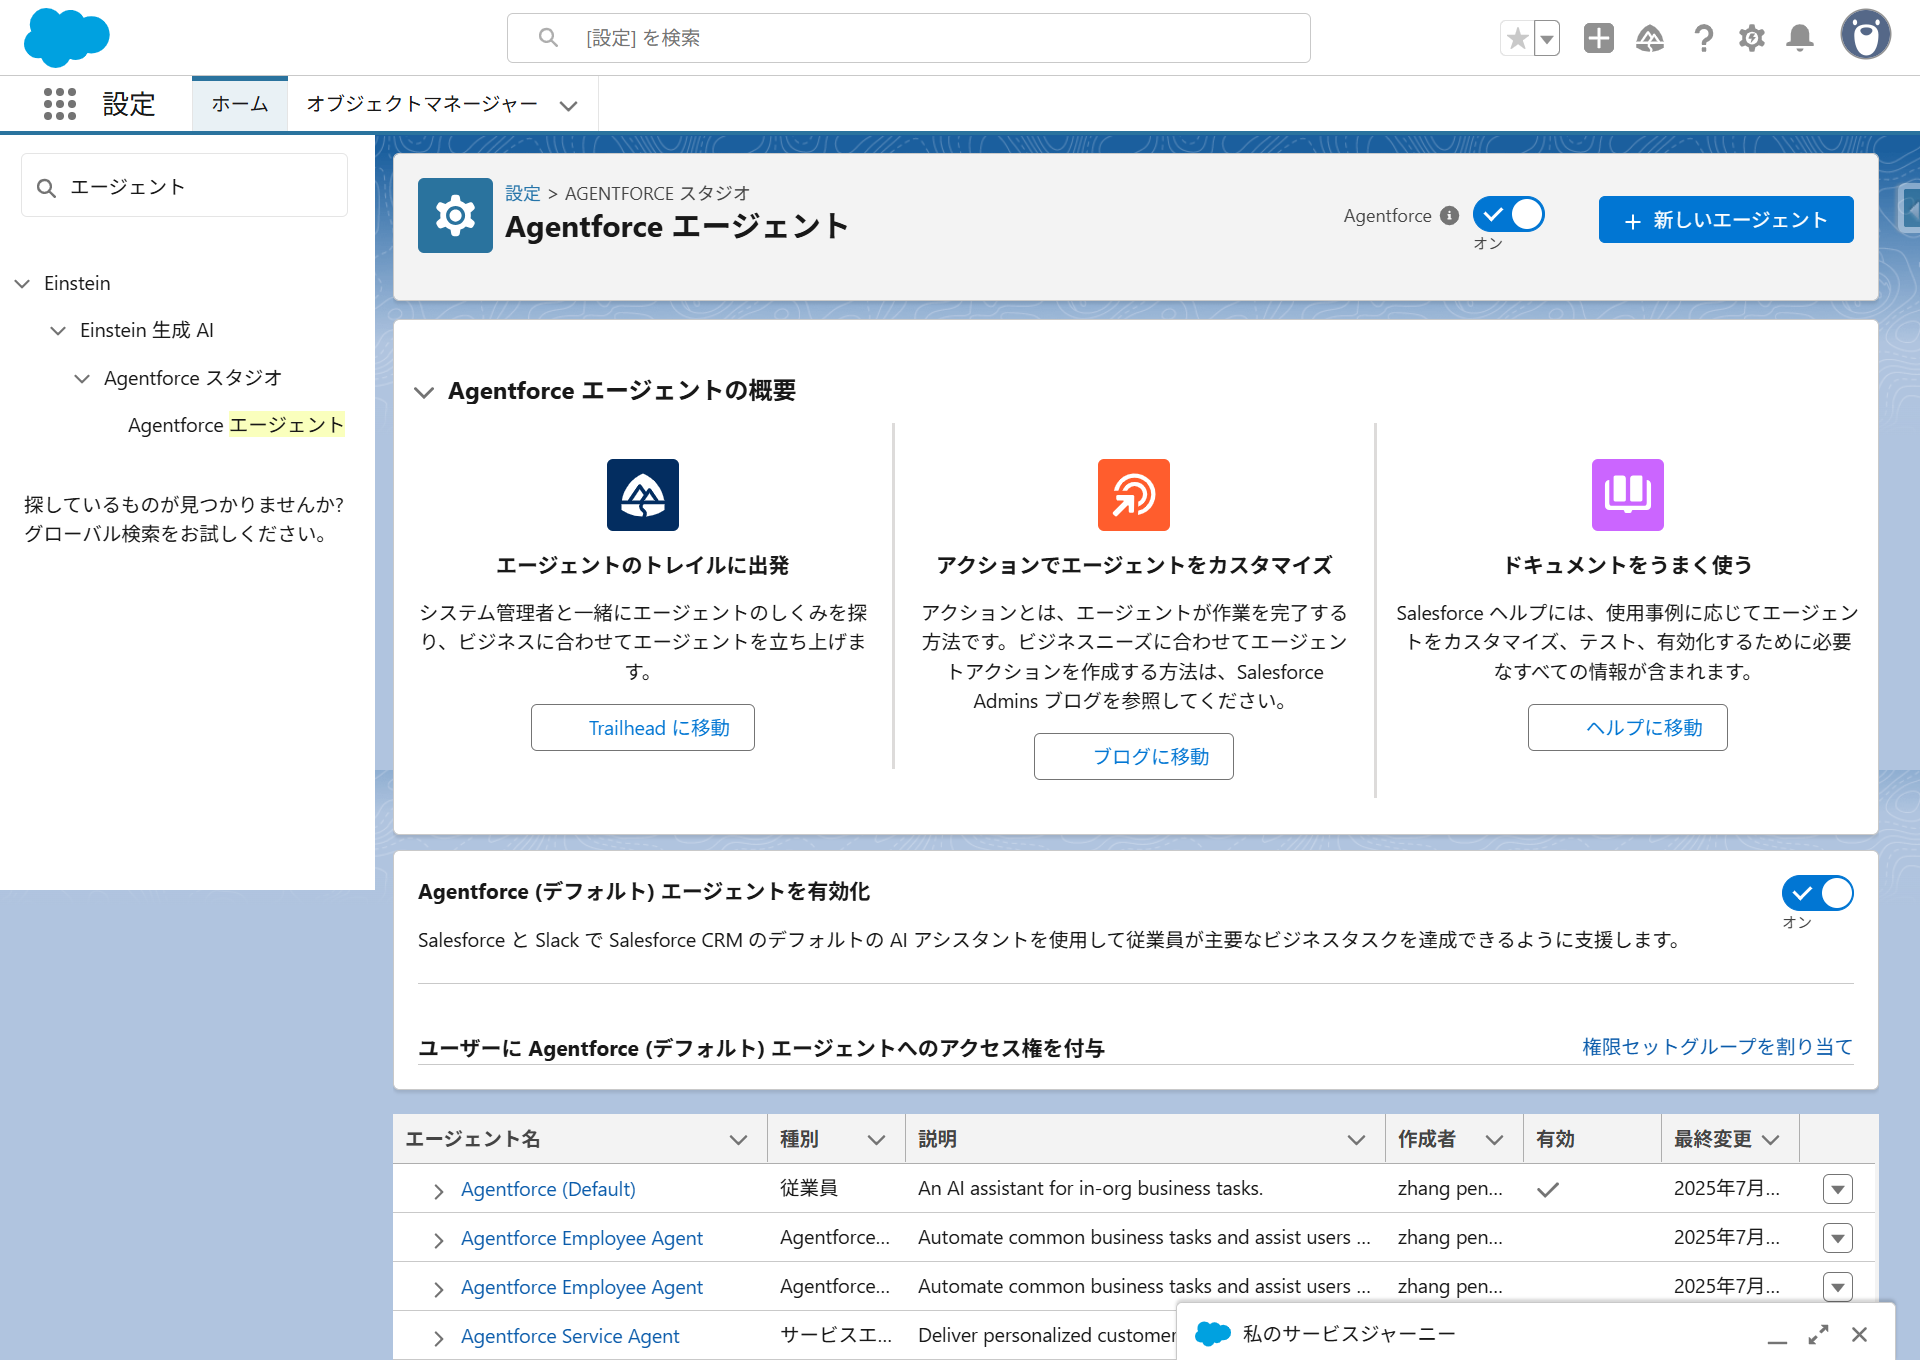The height and width of the screenshot is (1360, 1920).
Task: Click the page header gear icon
Action: tap(455, 215)
